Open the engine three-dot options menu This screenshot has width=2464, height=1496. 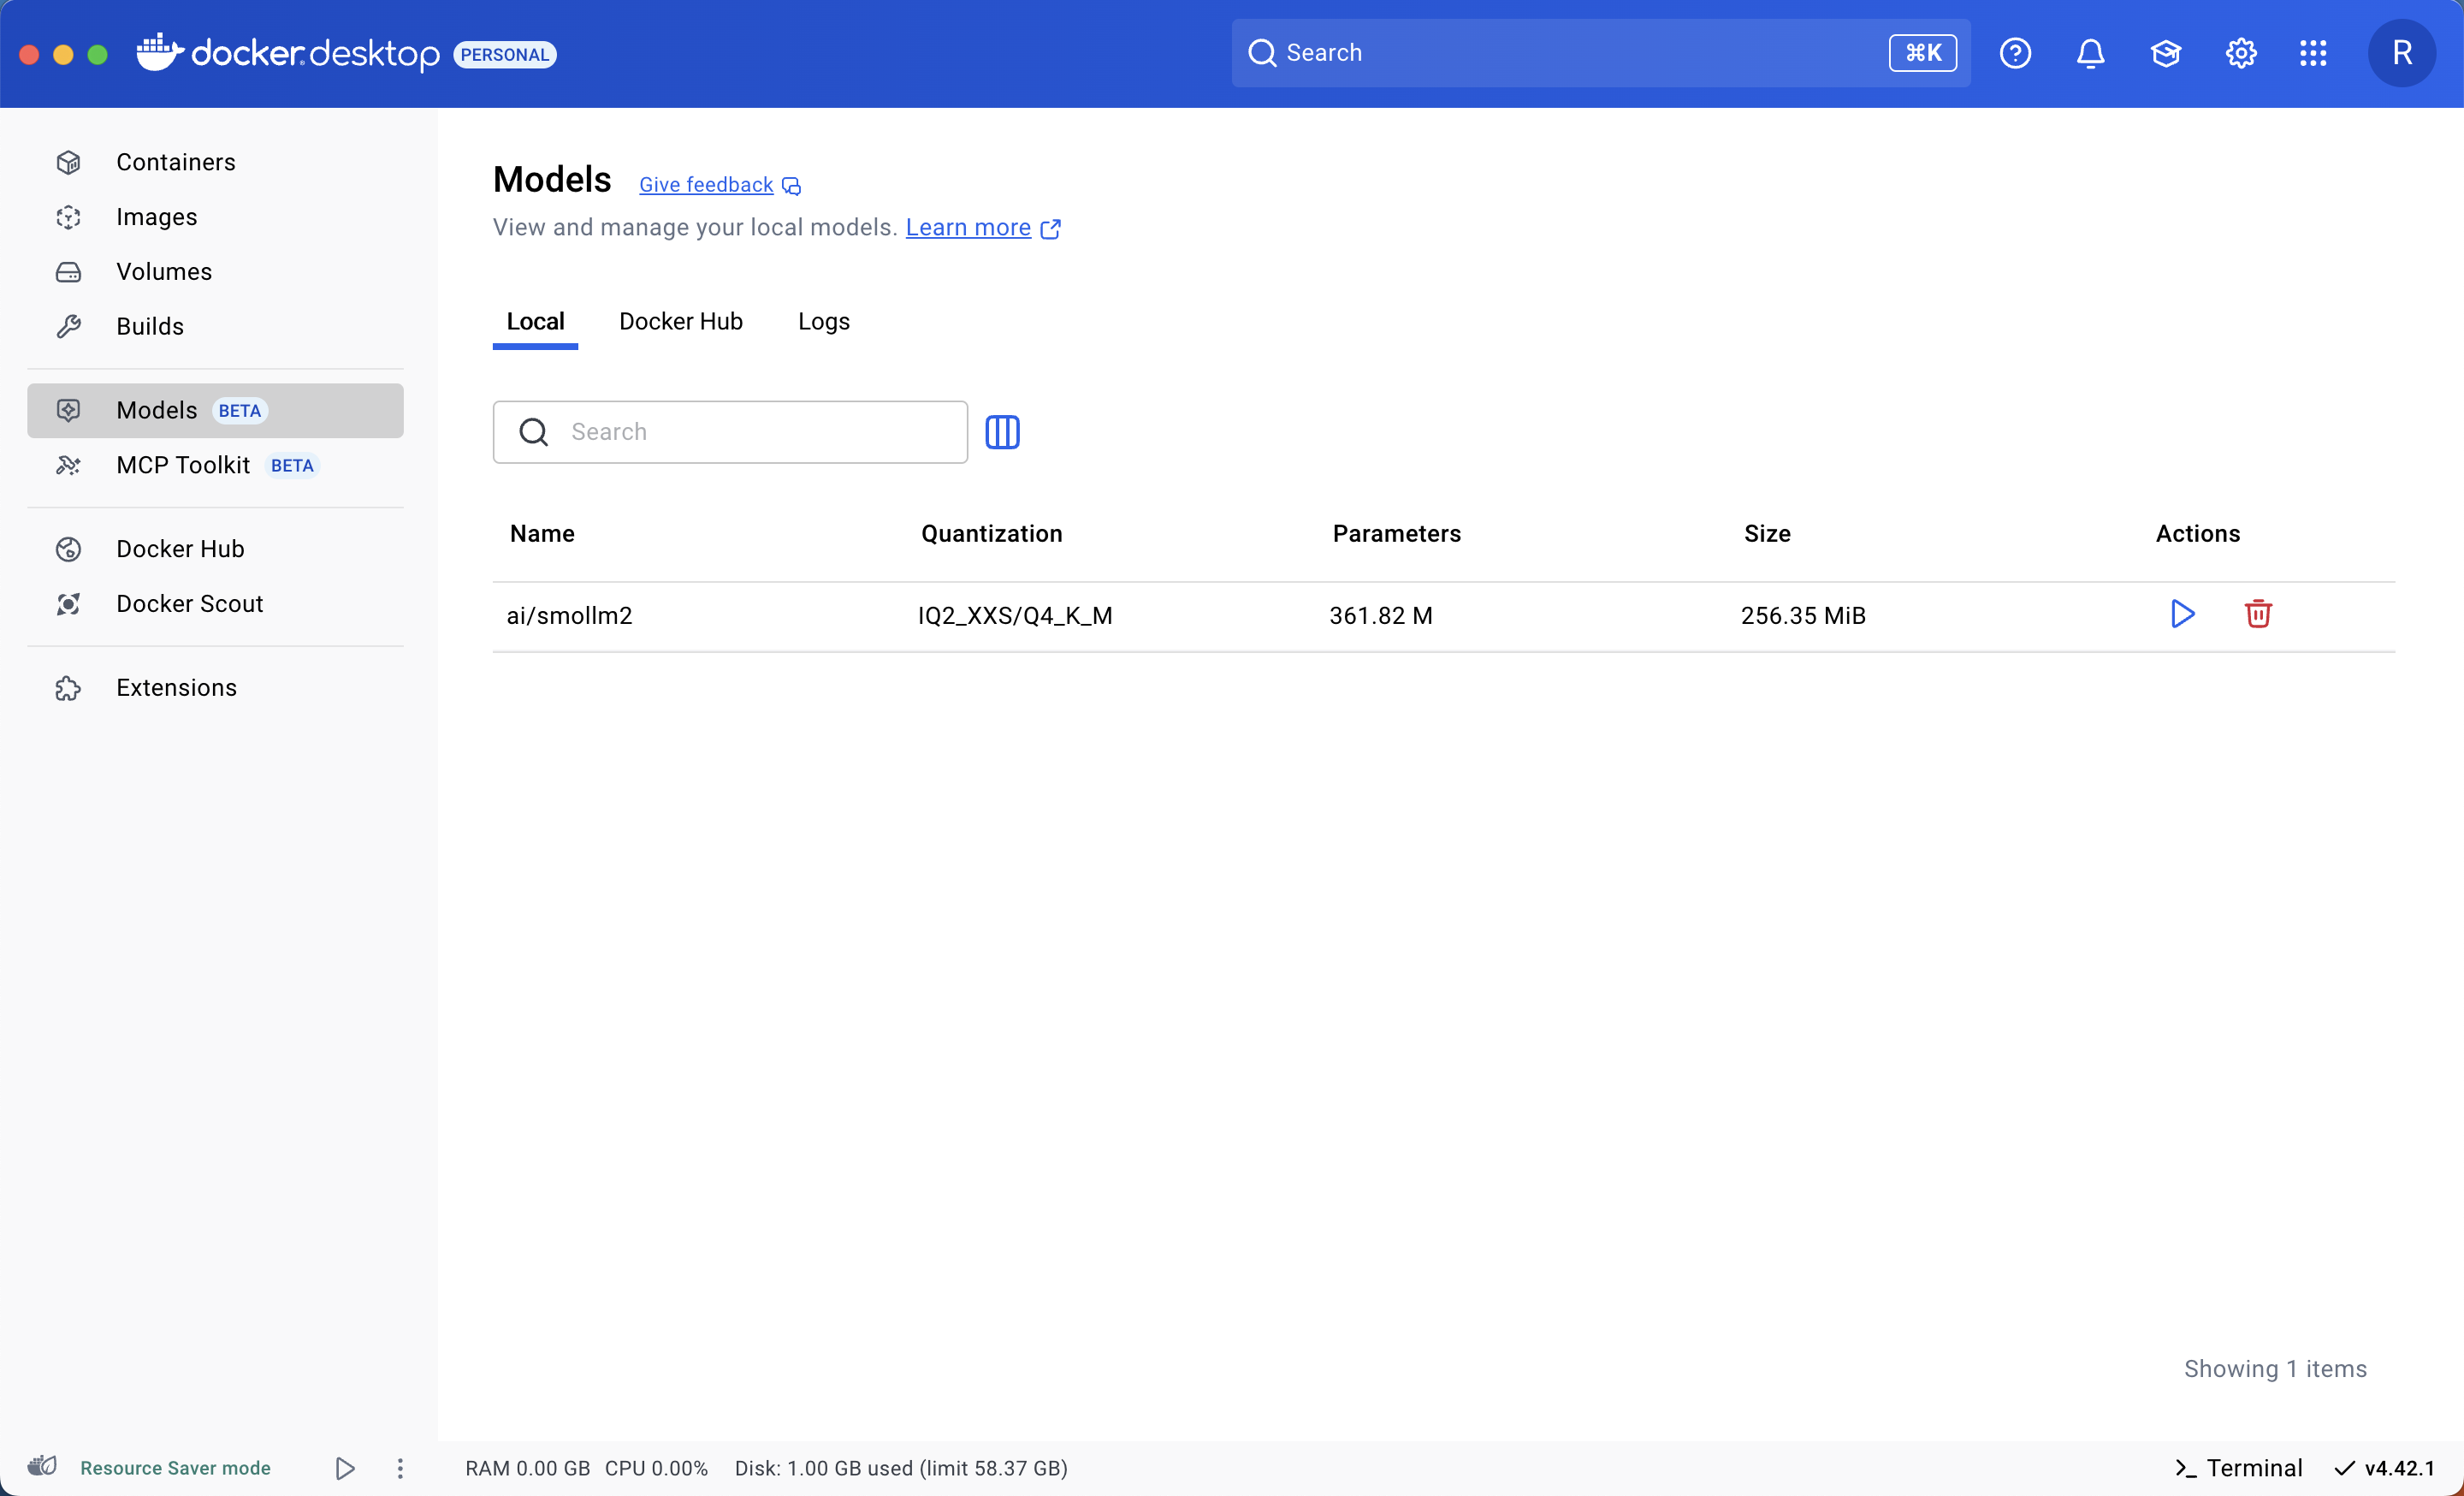point(400,1468)
